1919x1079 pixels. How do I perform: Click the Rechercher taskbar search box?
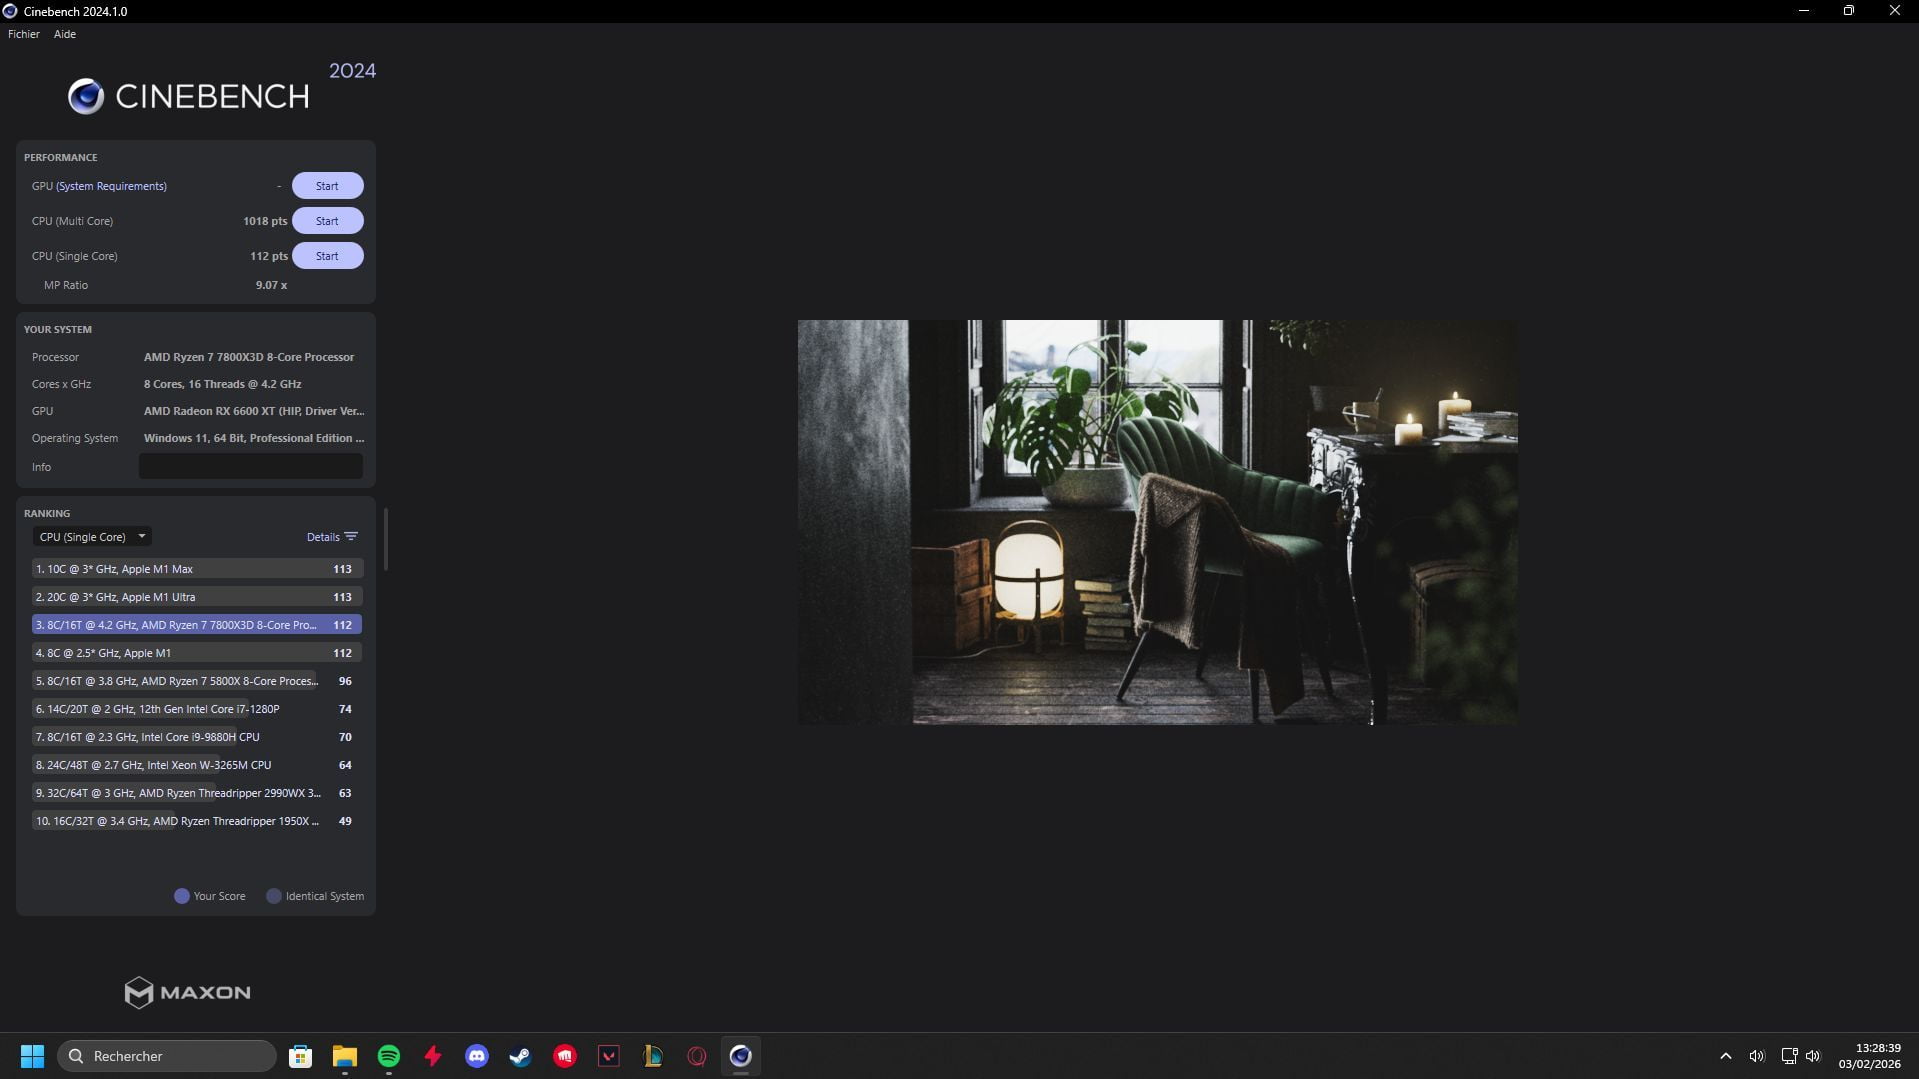[167, 1056]
